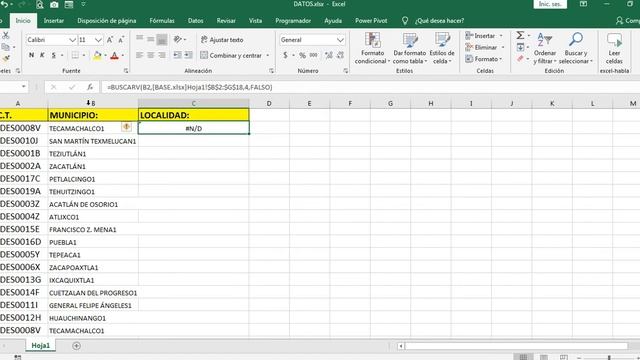Image resolution: width=640 pixels, height=360 pixels.
Task: Click the Cut scissors icon
Action: 6,36
